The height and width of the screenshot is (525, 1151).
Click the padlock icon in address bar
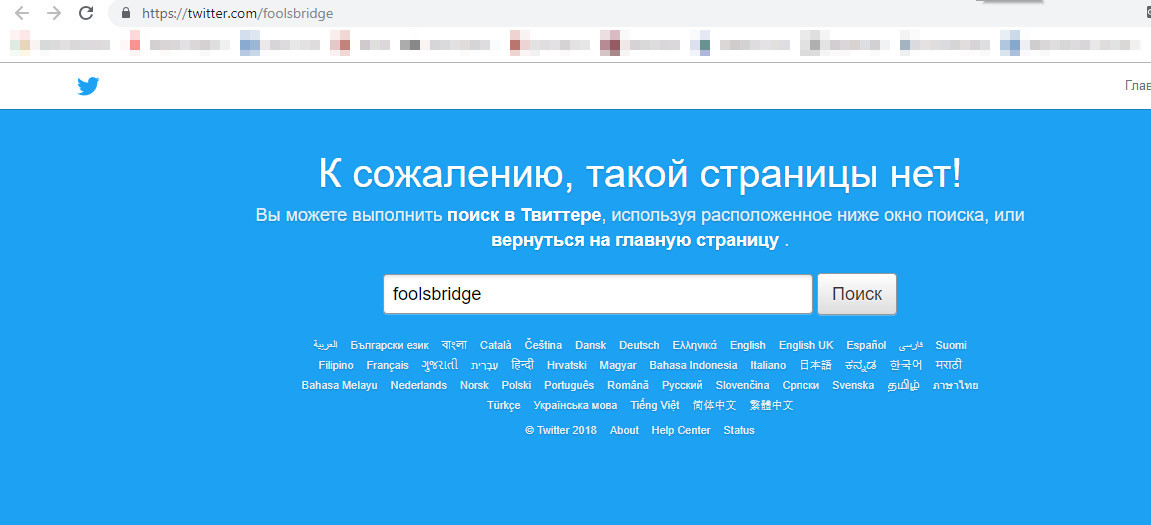click(126, 13)
